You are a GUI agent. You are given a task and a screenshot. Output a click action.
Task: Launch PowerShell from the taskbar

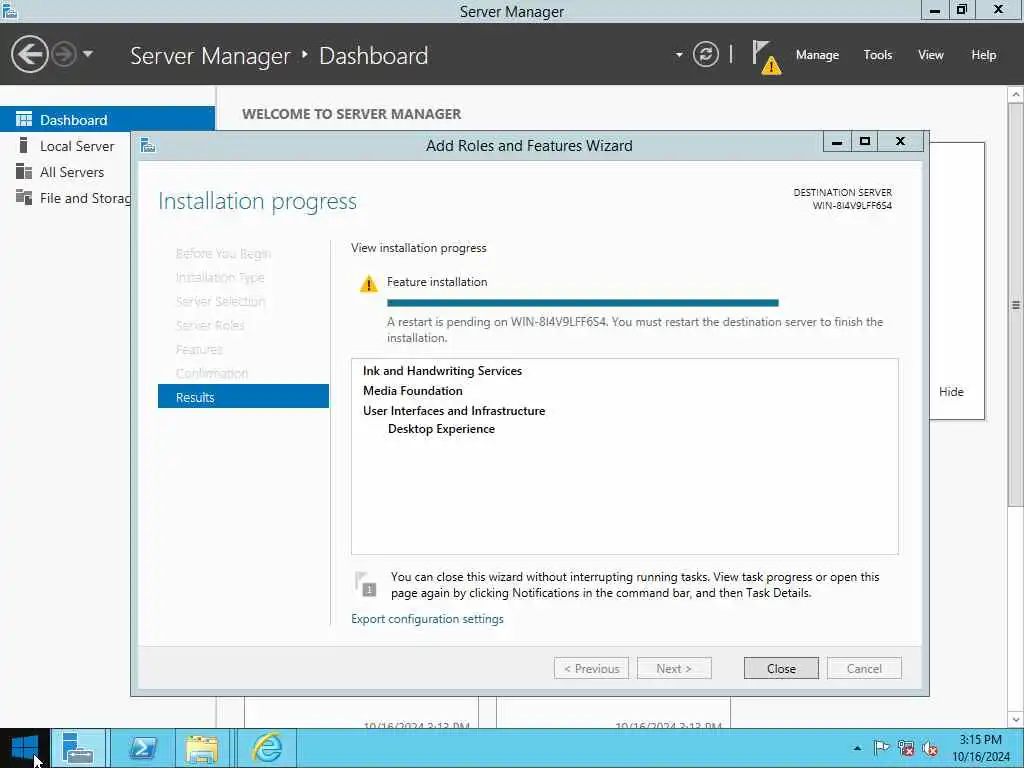click(x=142, y=748)
